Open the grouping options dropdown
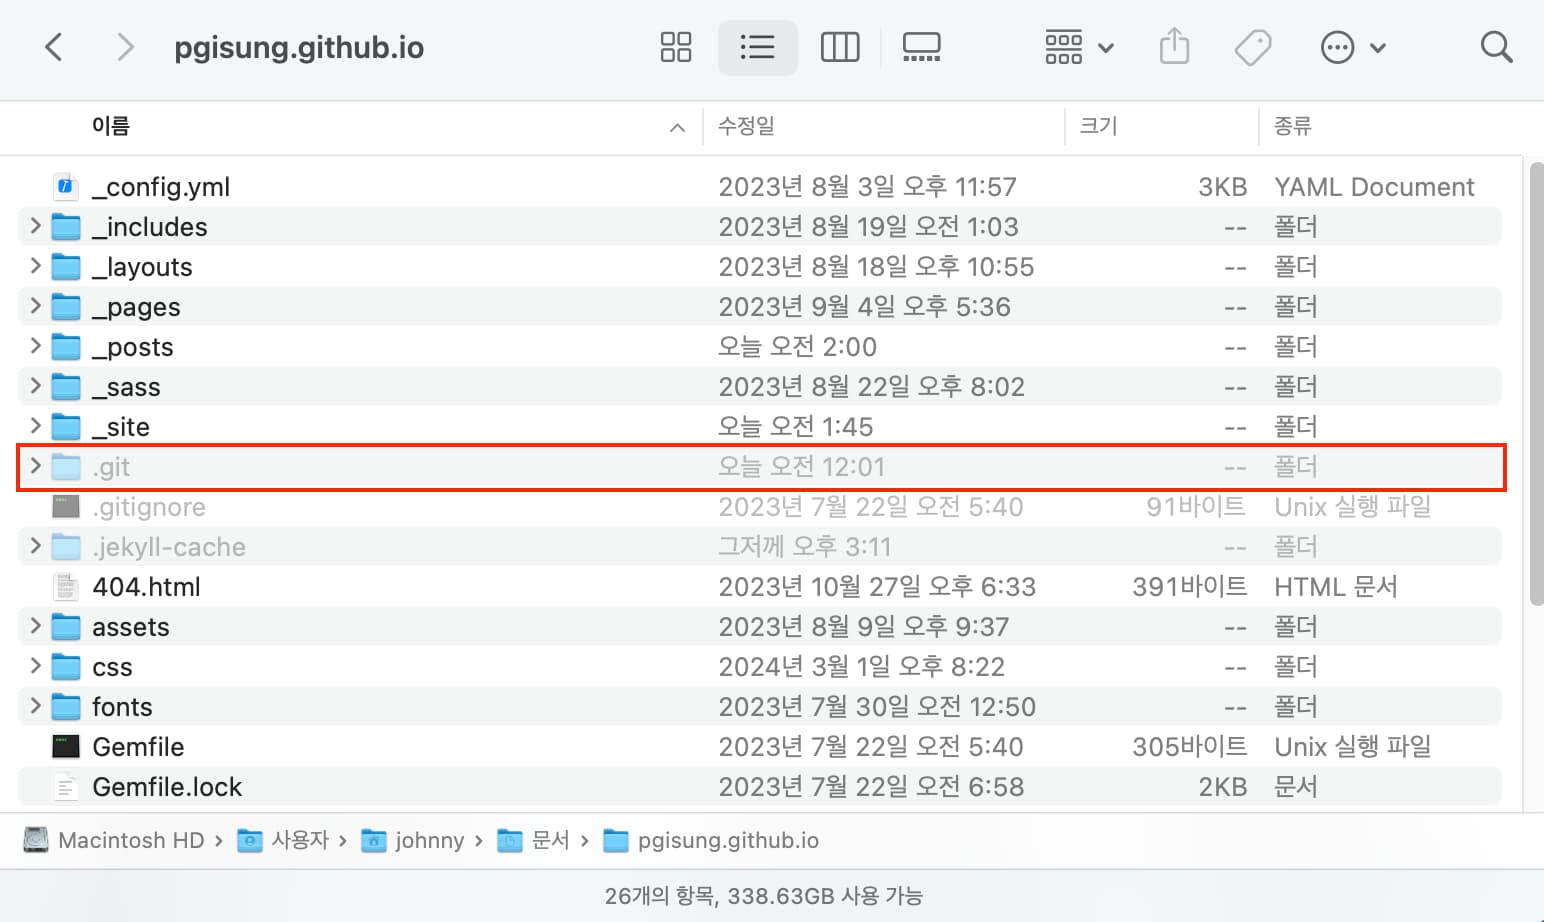Image resolution: width=1544 pixels, height=922 pixels. 1077,47
